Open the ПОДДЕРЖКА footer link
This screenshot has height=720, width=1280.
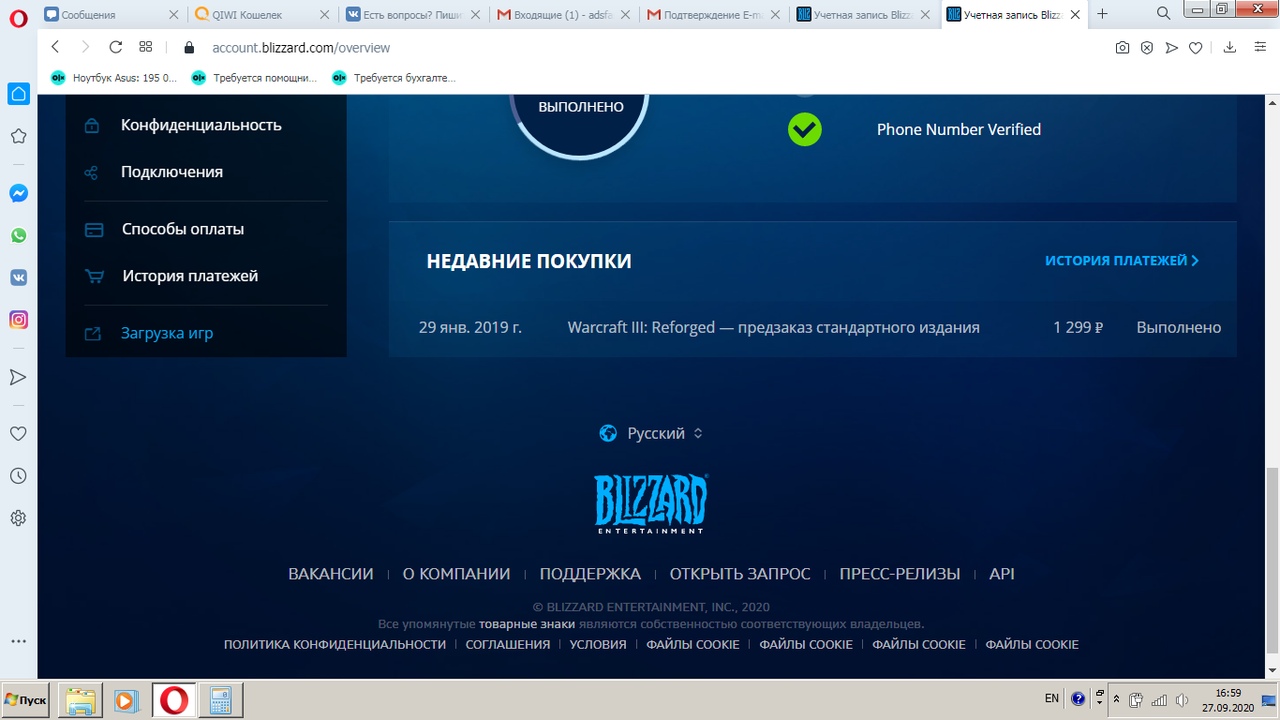tap(590, 574)
